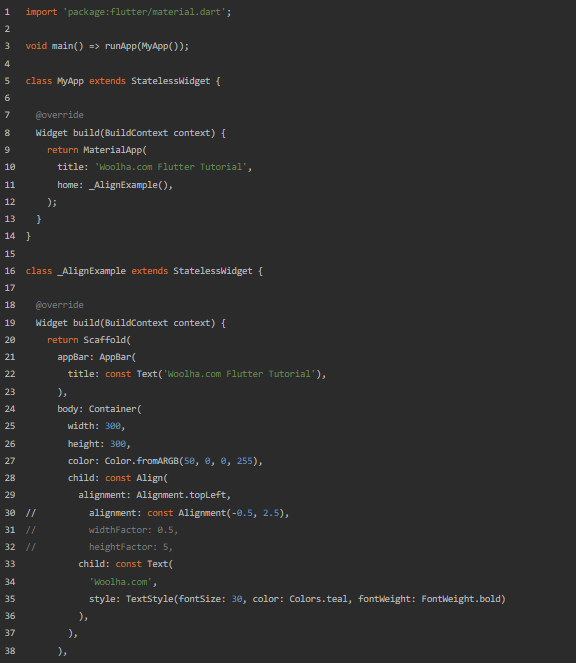Click the width value 300
The image size is (576, 663).
coord(112,426)
